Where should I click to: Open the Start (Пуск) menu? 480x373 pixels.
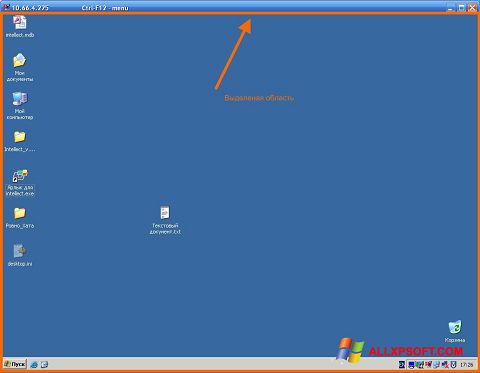15,364
